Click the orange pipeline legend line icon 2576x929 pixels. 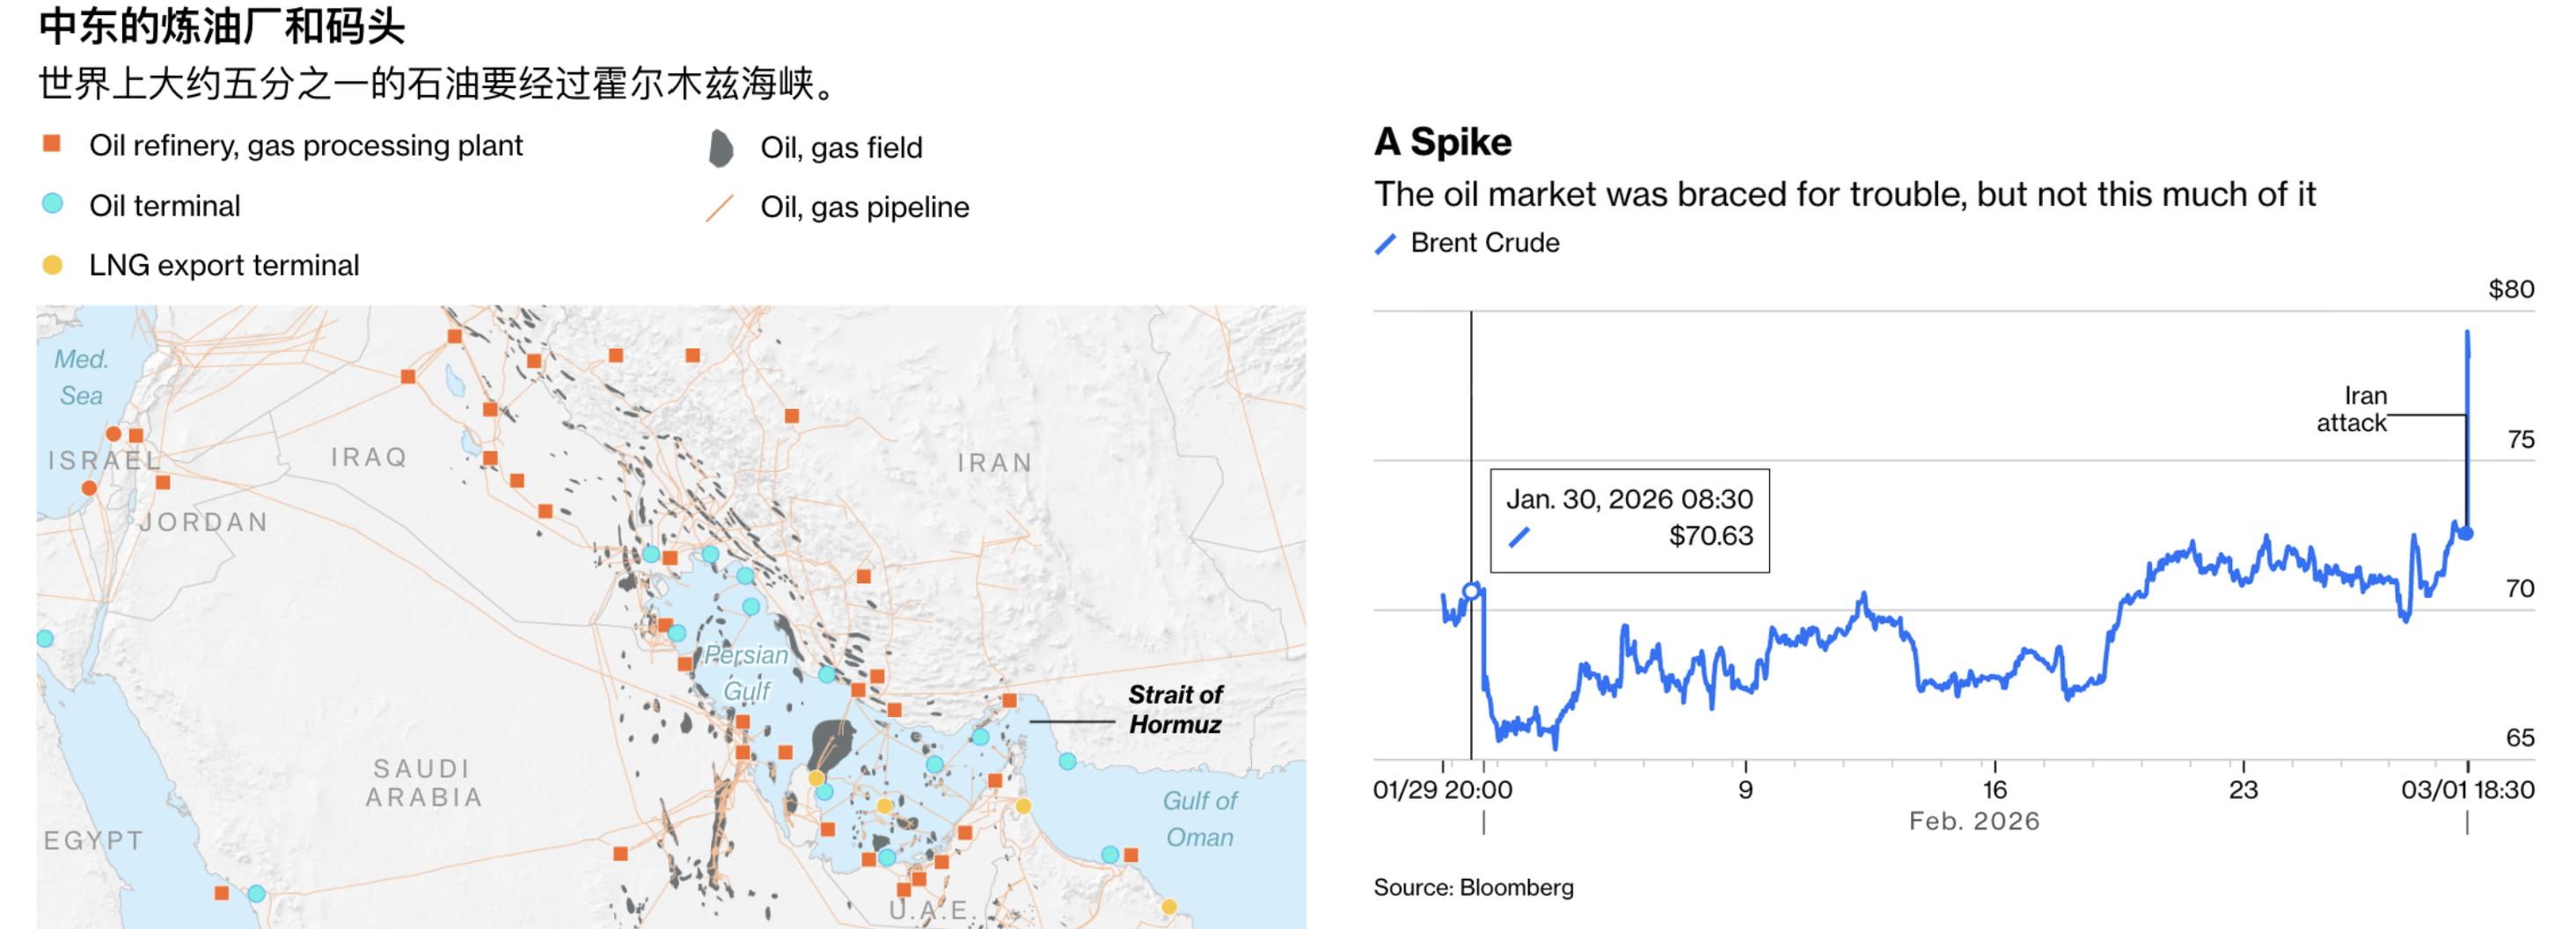click(720, 207)
